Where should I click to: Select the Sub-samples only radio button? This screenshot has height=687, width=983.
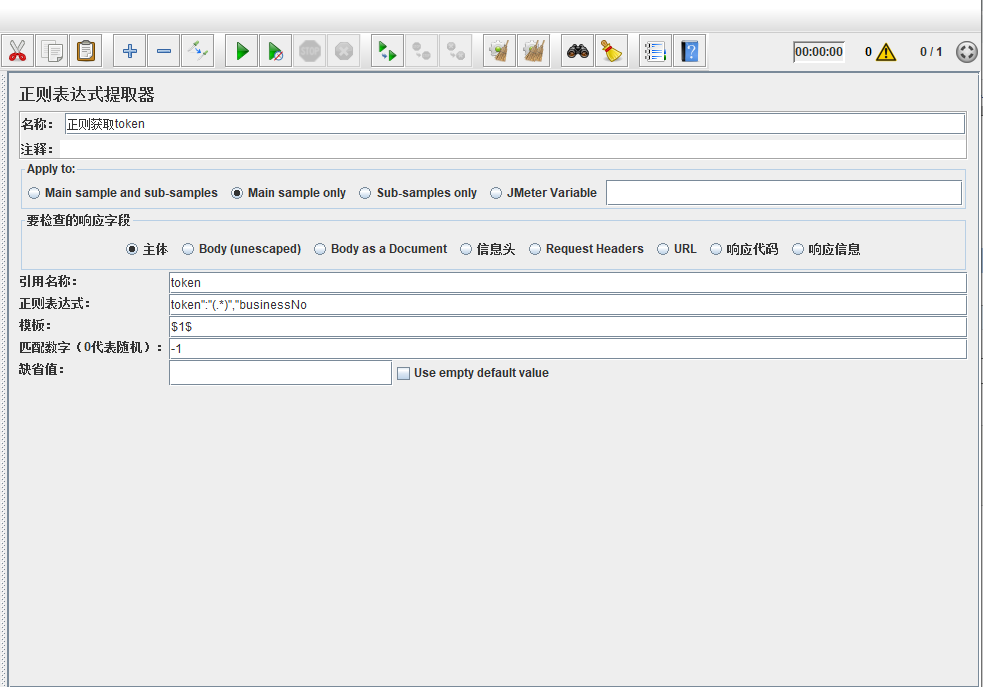click(366, 193)
